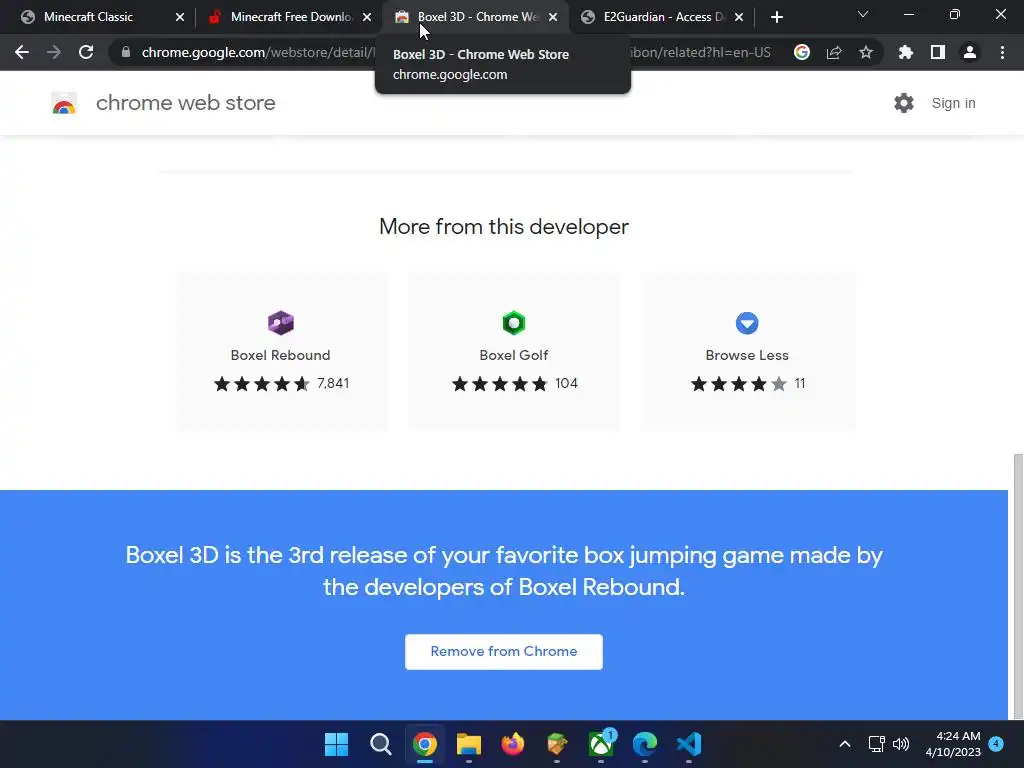Image resolution: width=1024 pixels, height=768 pixels.
Task: View site lock information icon
Action: pos(126,52)
